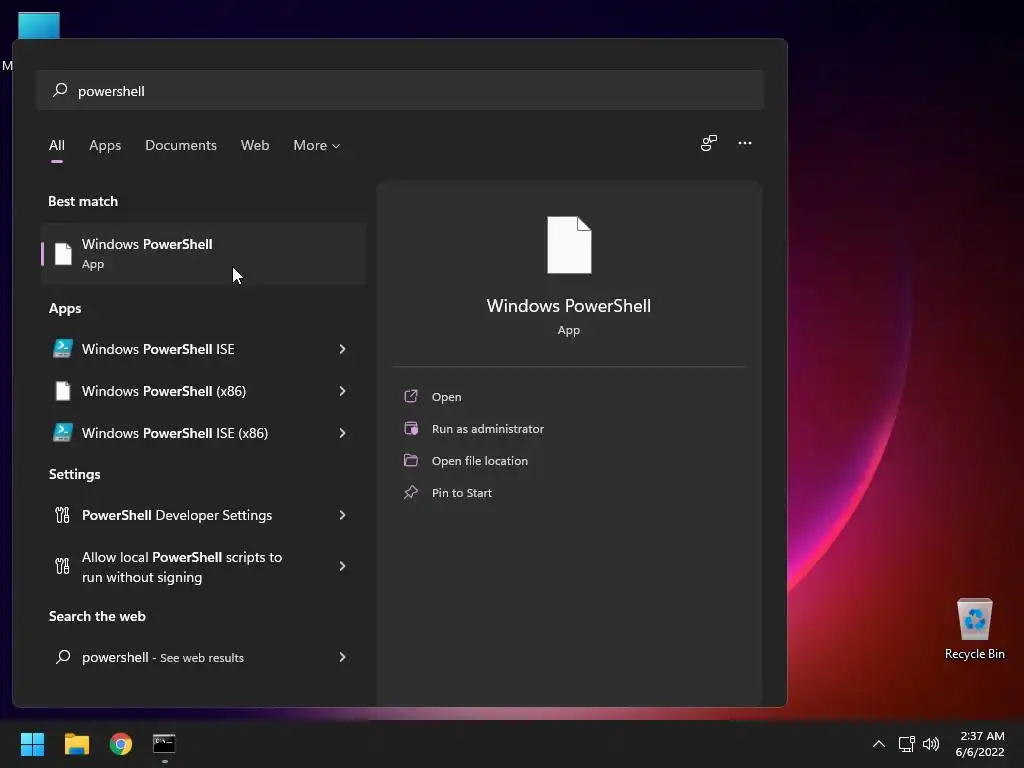Choose Run as administrator
Viewport: 1024px width, 768px height.
coord(488,429)
